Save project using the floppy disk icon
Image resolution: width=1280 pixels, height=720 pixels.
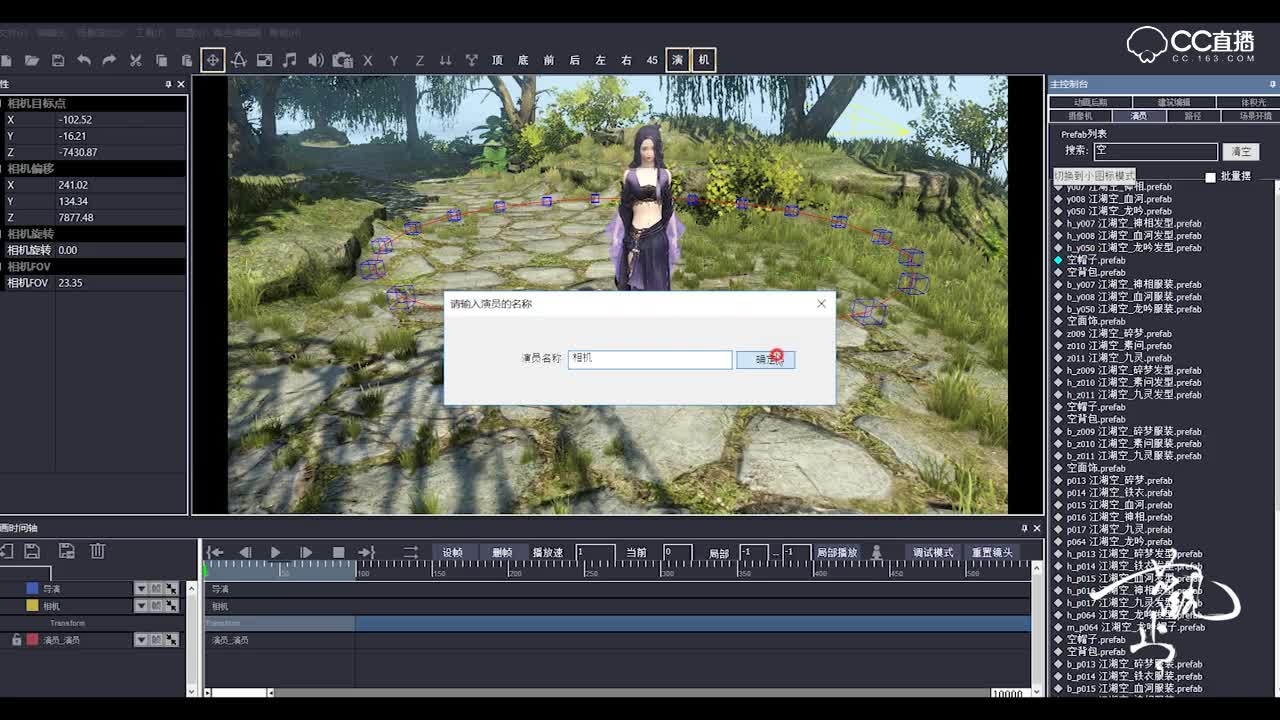click(58, 60)
